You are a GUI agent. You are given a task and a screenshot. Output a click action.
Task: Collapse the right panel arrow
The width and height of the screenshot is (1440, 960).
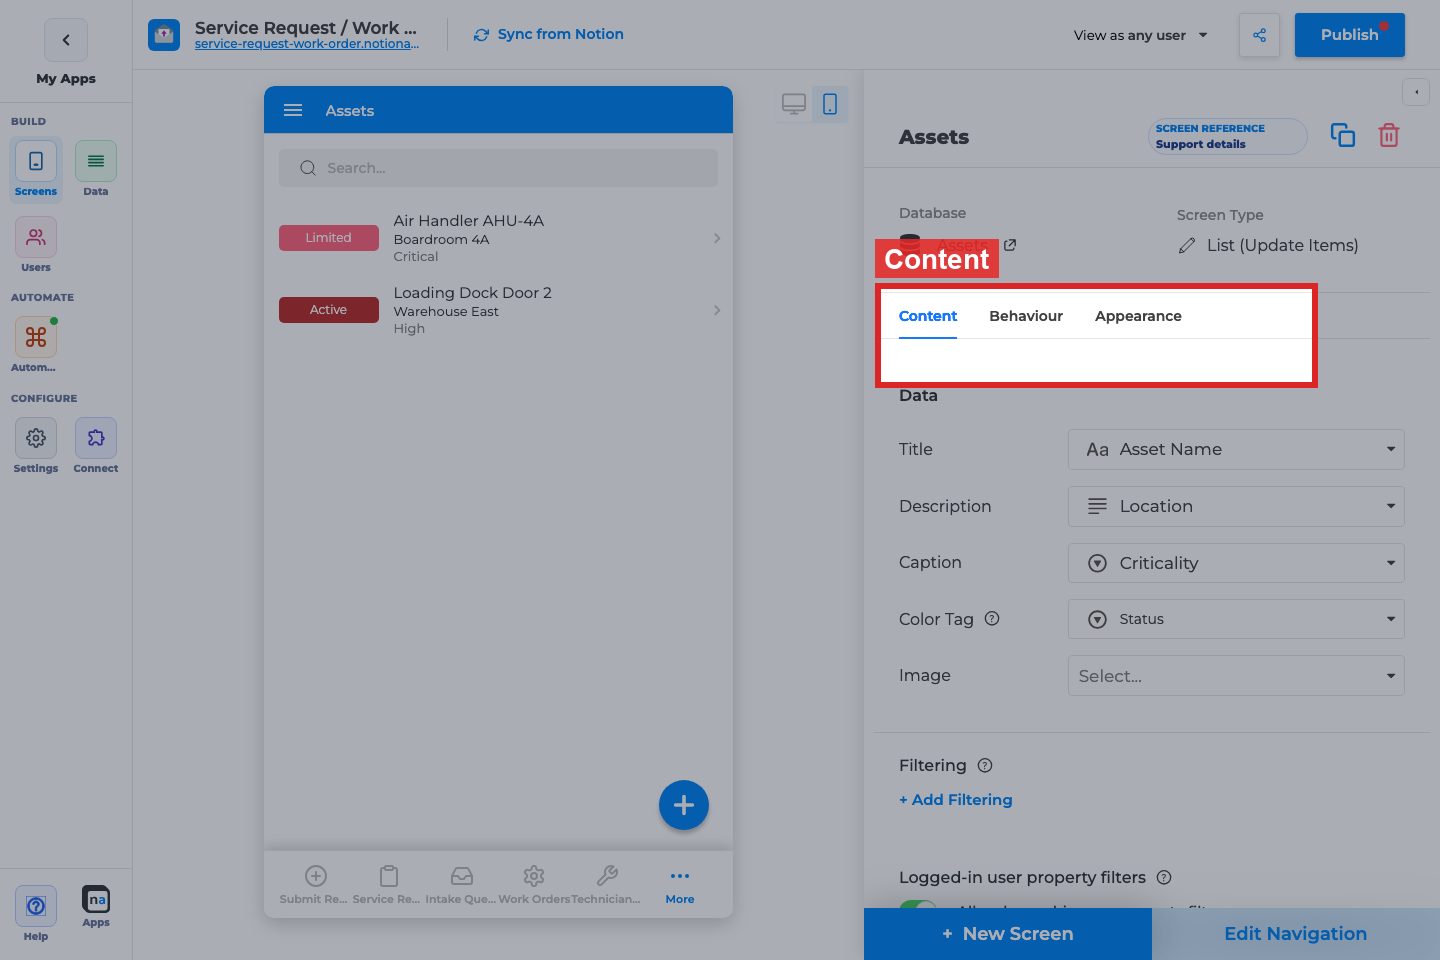click(x=1416, y=92)
